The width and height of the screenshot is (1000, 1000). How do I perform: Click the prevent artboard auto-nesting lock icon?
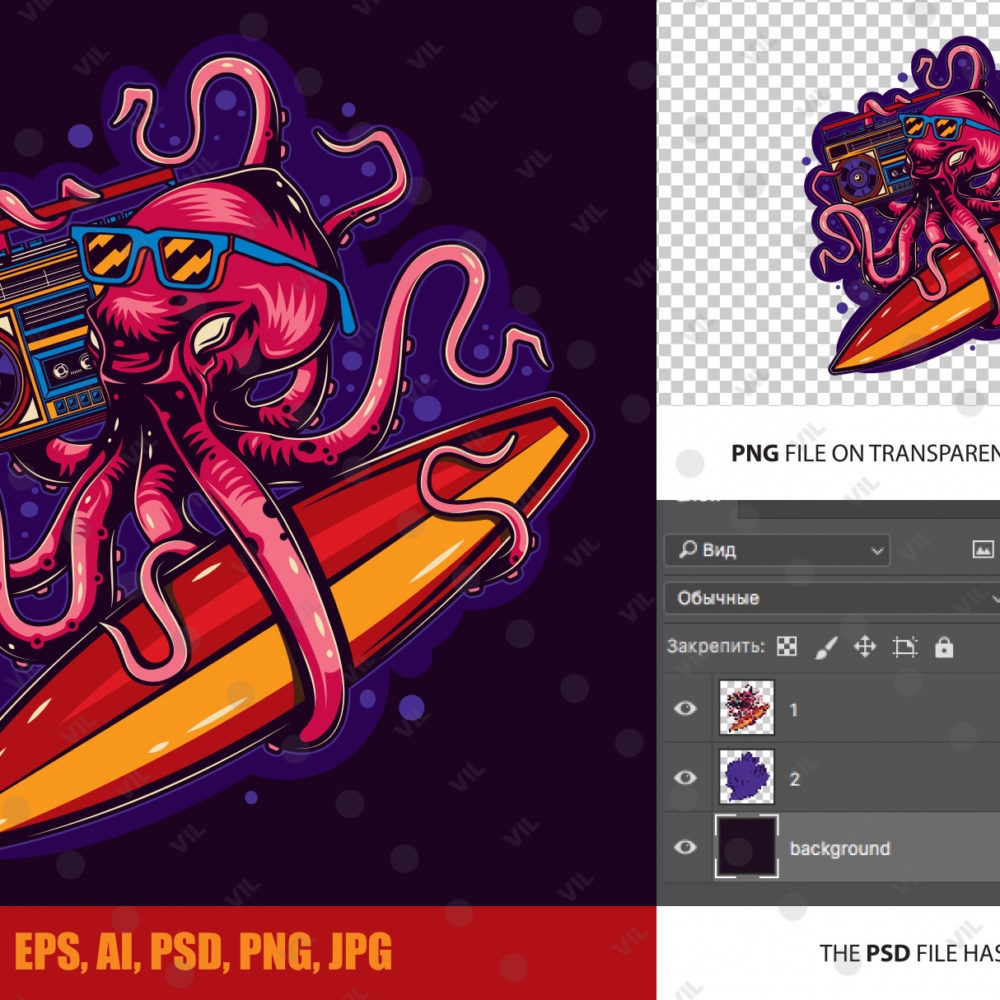click(905, 647)
